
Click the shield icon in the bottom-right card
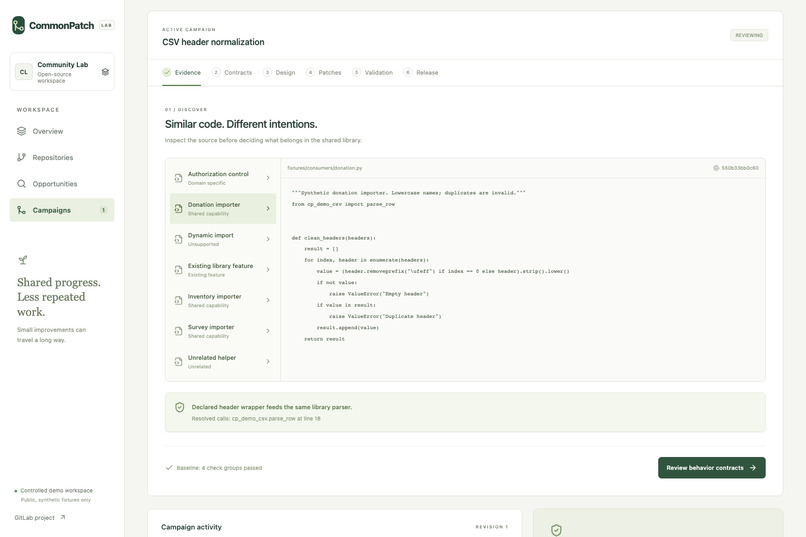click(556, 530)
